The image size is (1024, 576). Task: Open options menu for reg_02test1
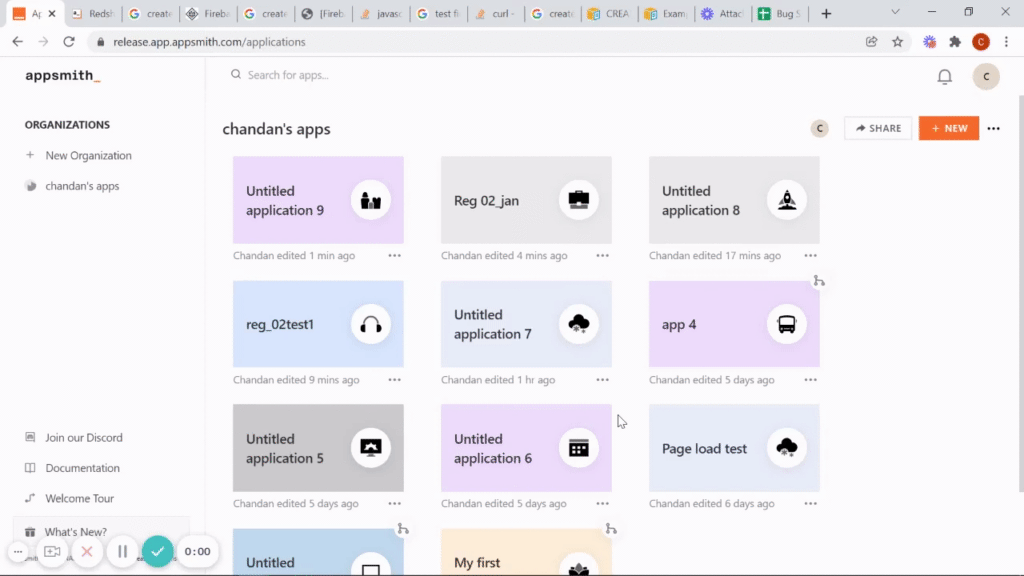(394, 379)
